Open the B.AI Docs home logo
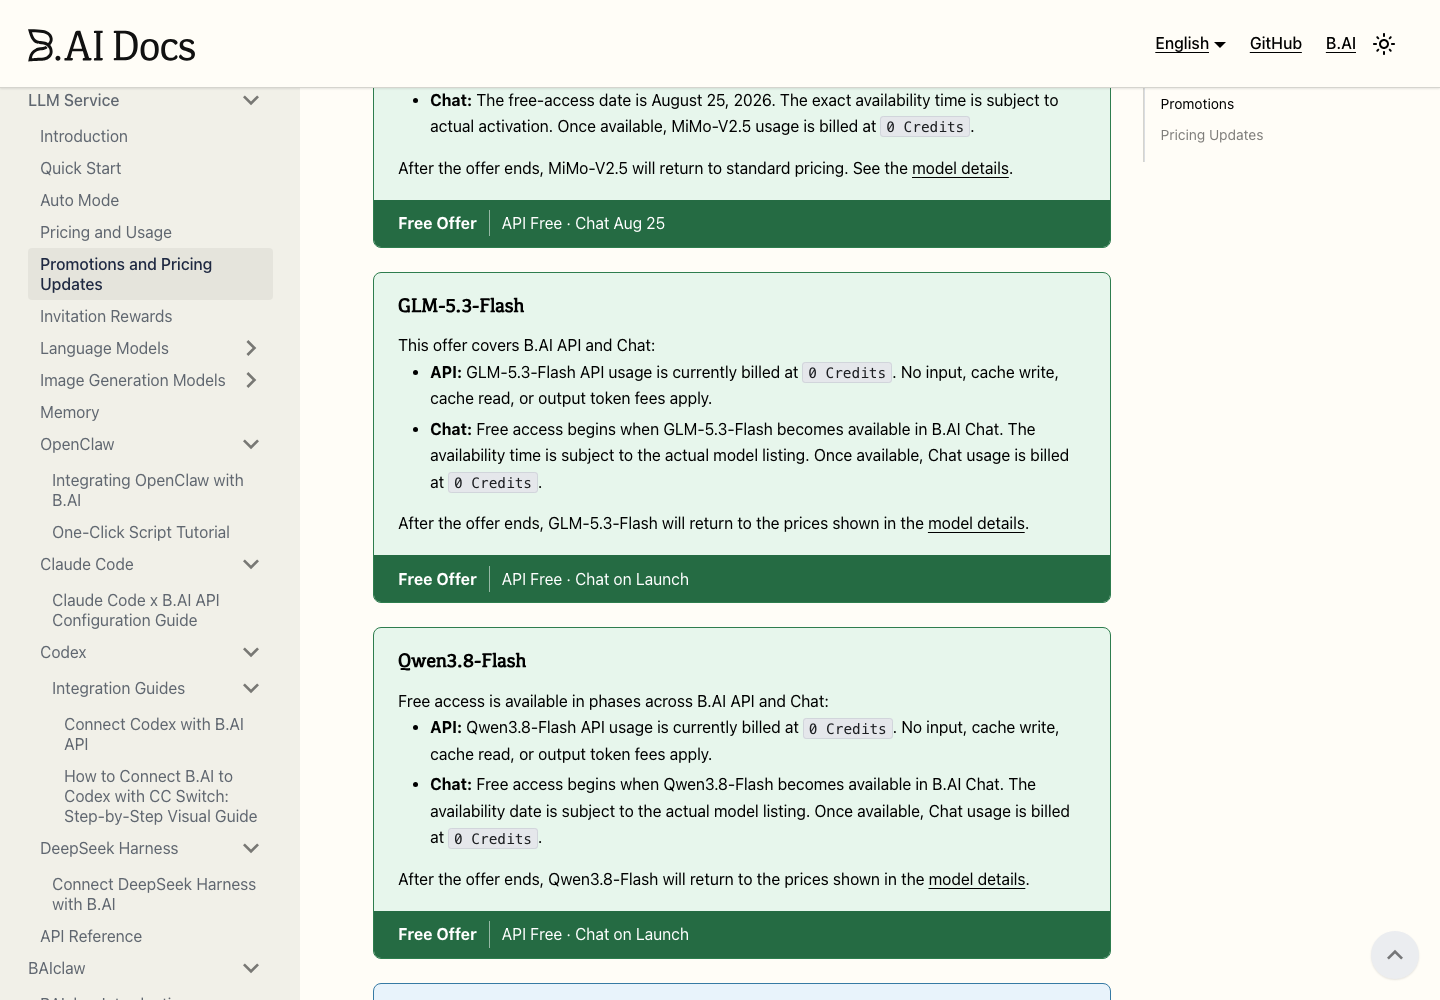The height and width of the screenshot is (1000, 1440). click(112, 45)
